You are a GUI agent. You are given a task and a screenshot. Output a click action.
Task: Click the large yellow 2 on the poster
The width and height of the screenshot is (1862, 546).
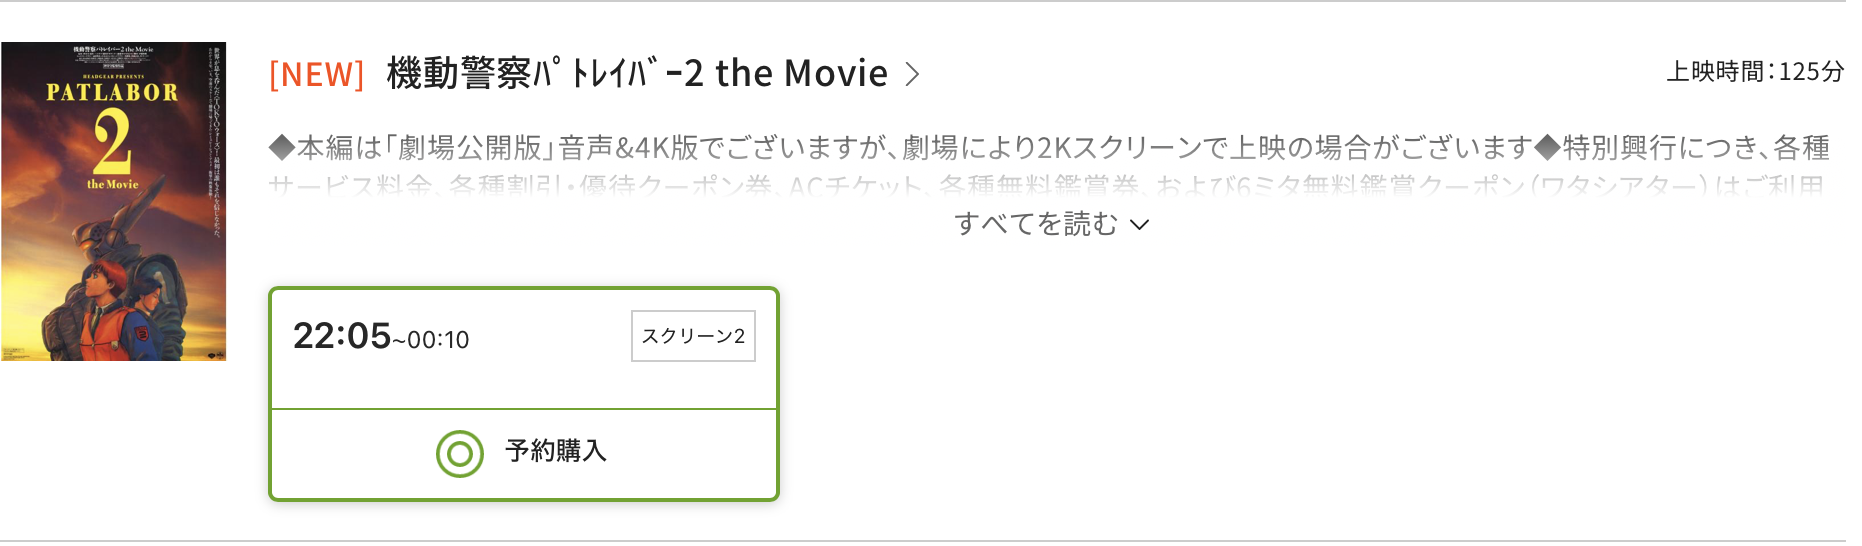pos(112,141)
